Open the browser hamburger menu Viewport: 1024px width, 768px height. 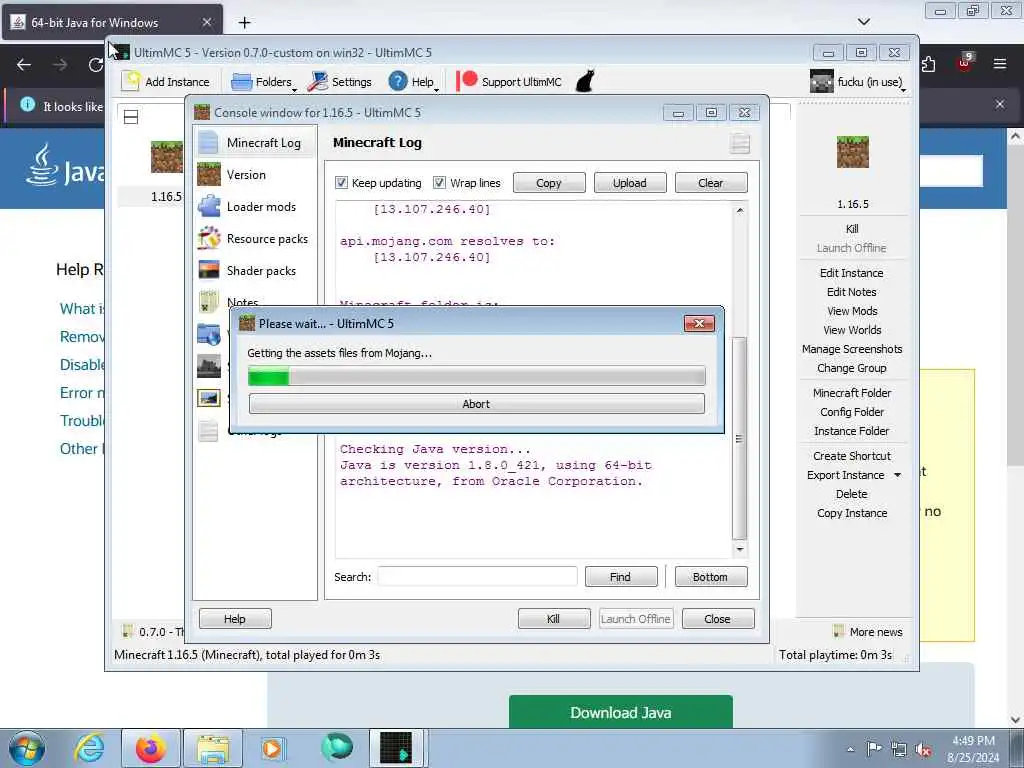pyautogui.click(x=999, y=63)
